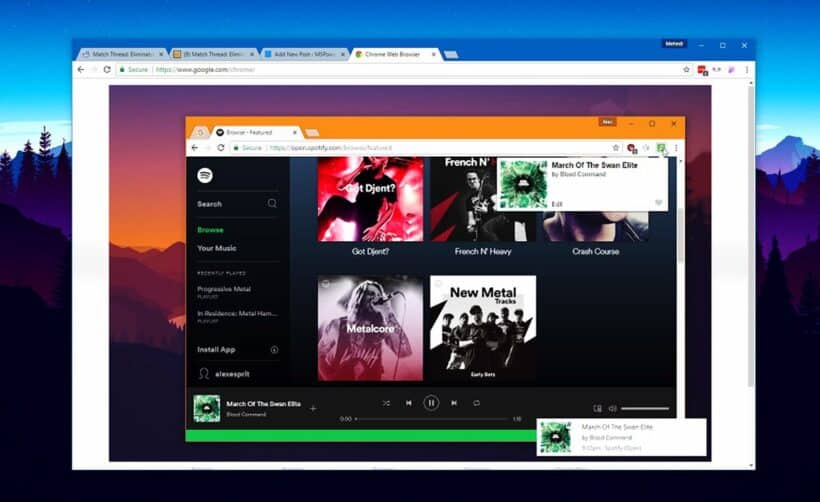820x502 pixels.
Task: Open the devices available icon
Action: tap(597, 408)
